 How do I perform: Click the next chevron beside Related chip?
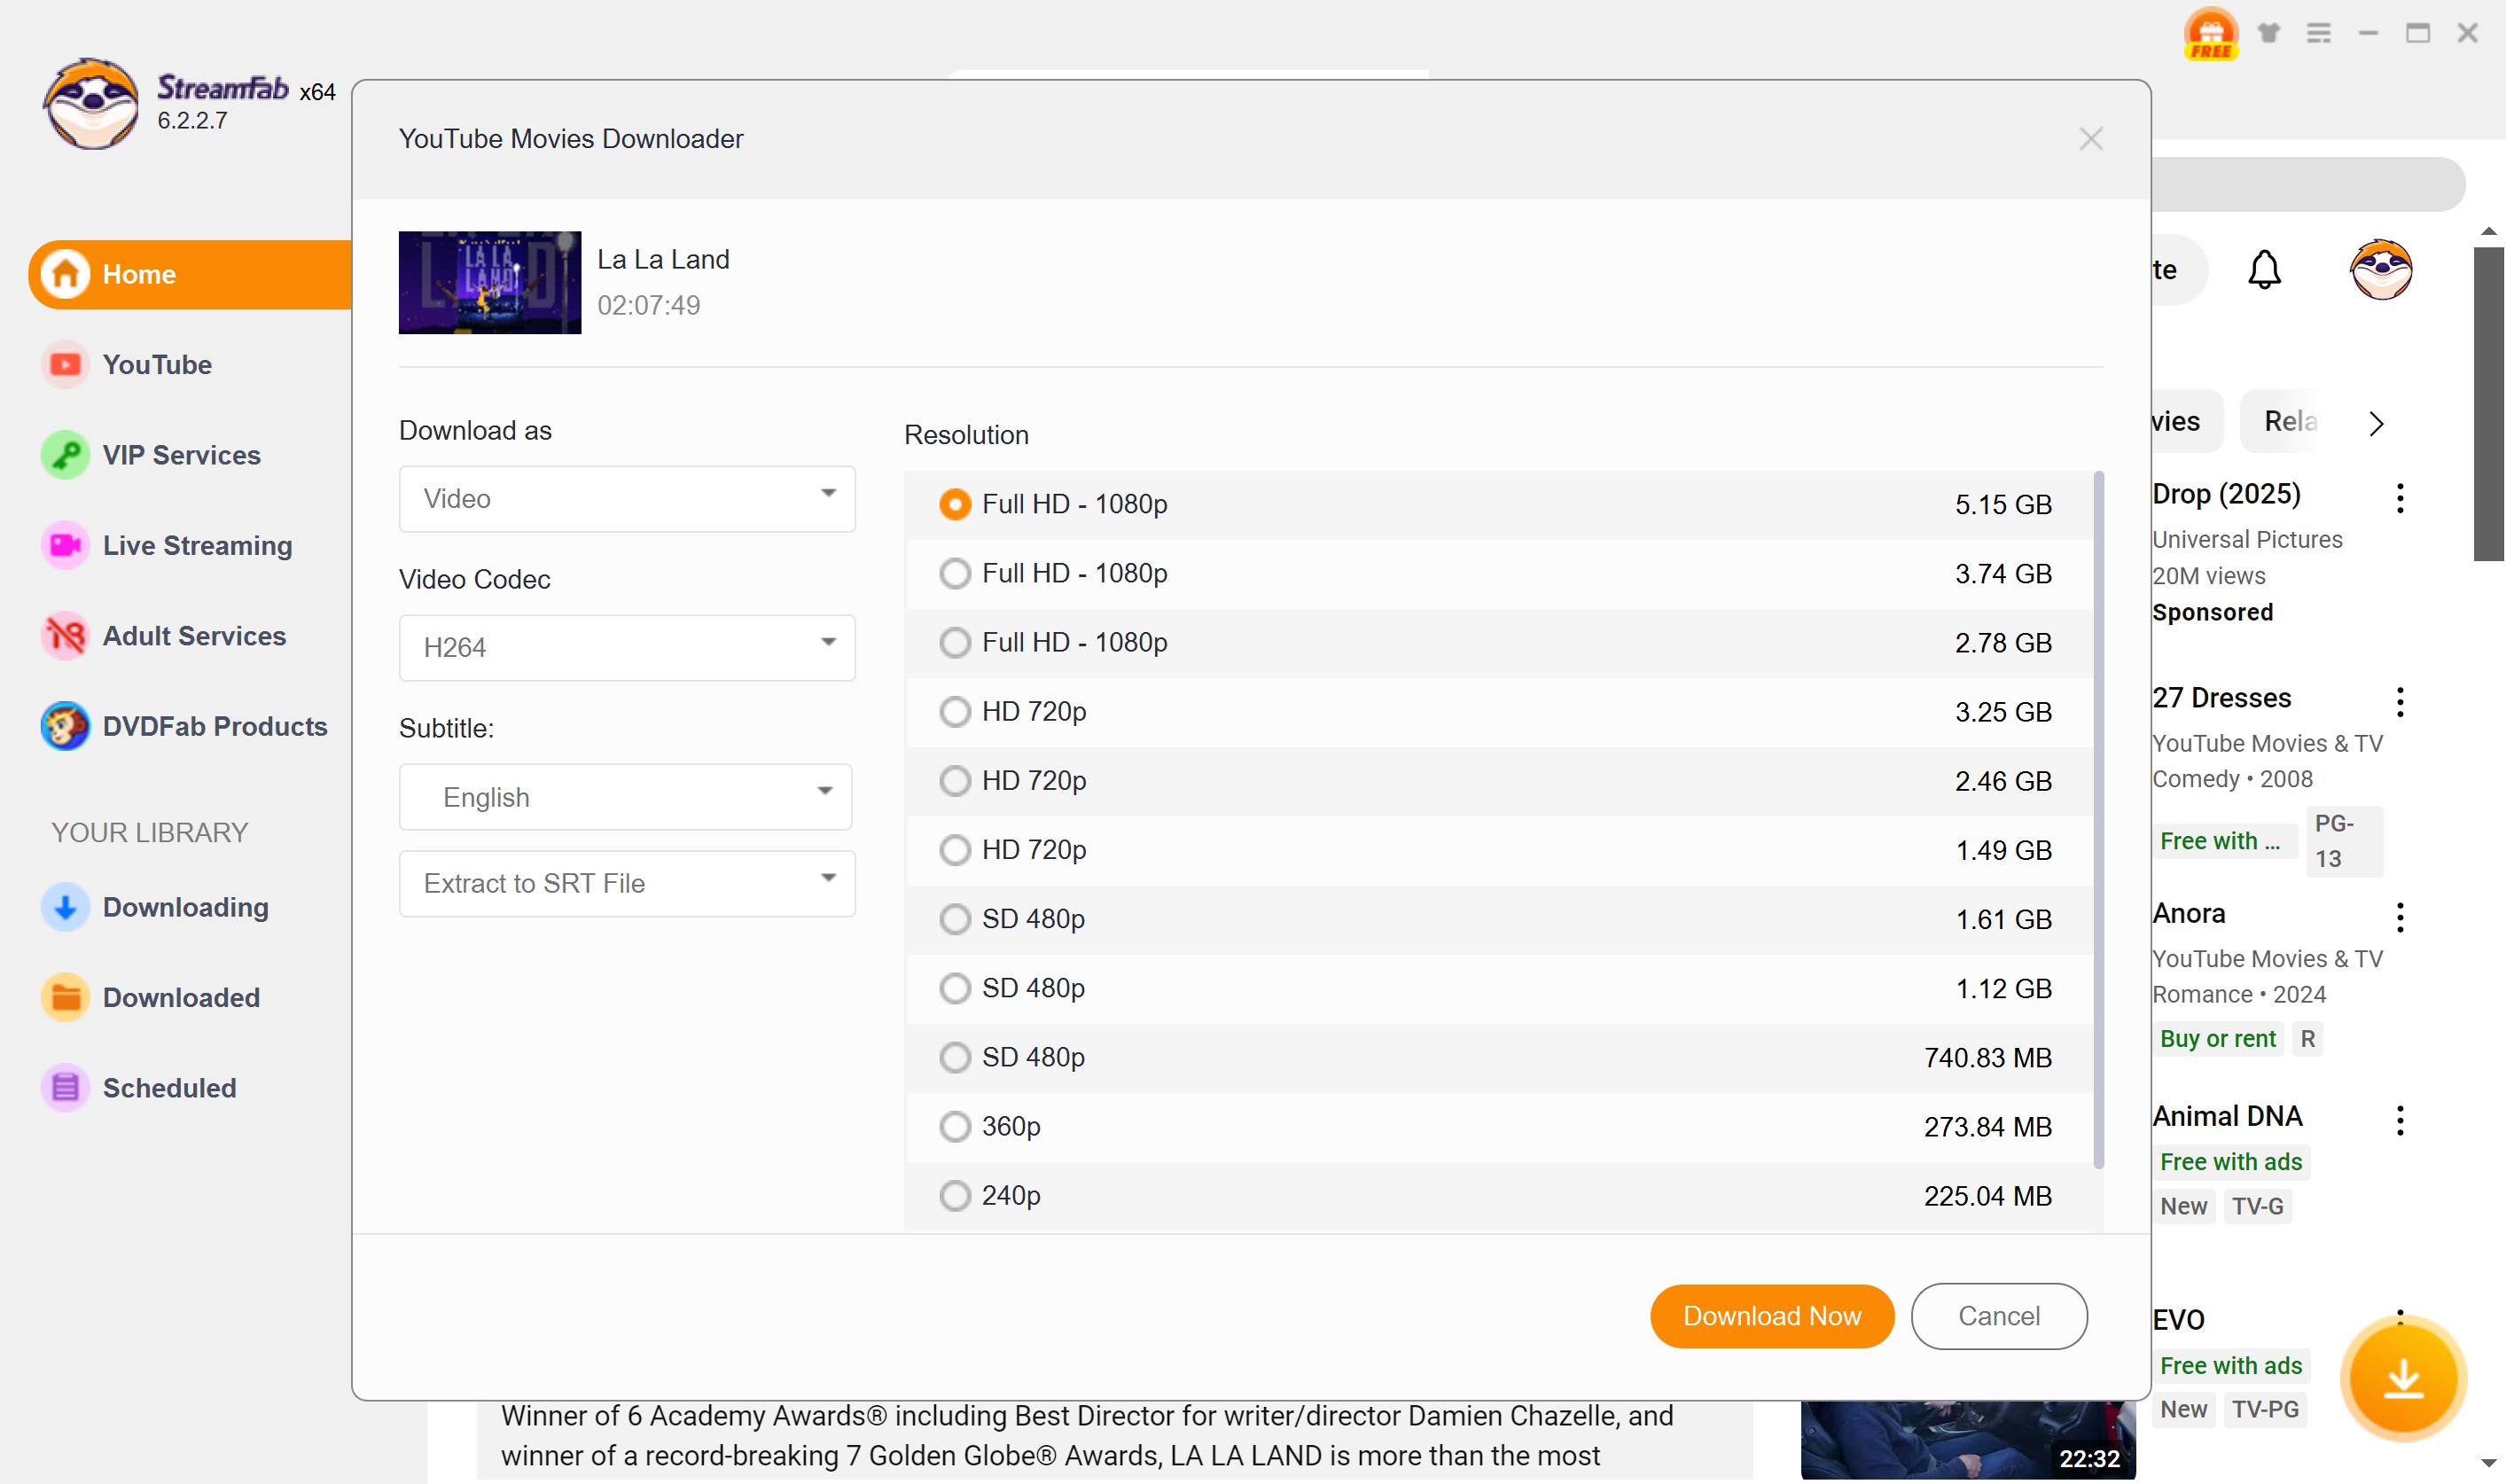pos(2376,423)
